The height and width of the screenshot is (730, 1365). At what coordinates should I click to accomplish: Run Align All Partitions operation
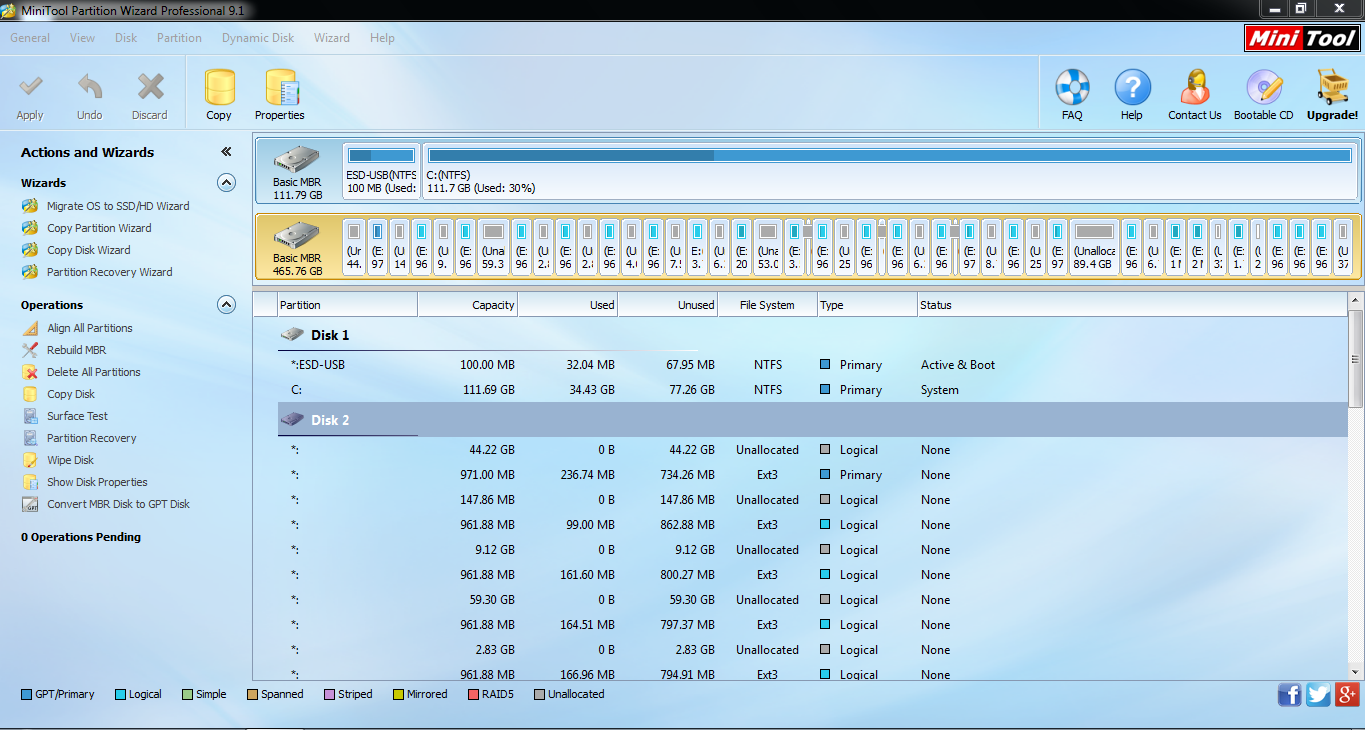89,328
